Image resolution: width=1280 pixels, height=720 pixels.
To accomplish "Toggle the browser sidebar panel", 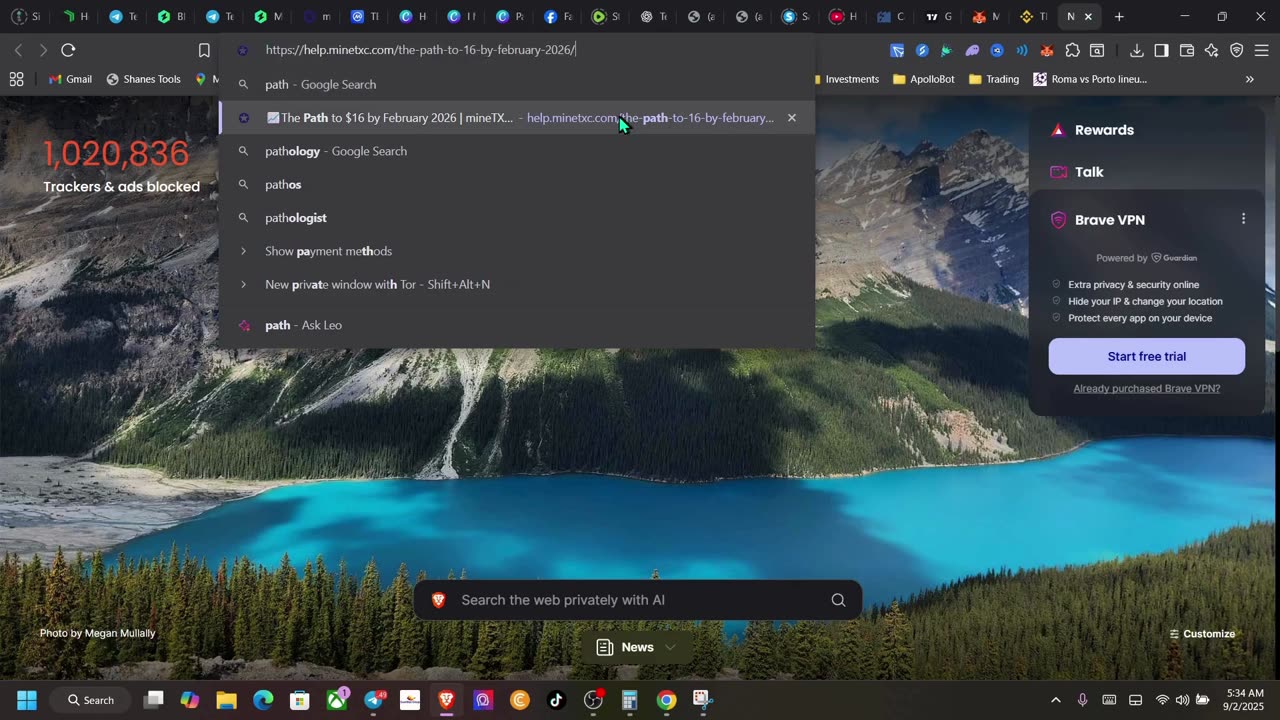I will coord(1161,50).
